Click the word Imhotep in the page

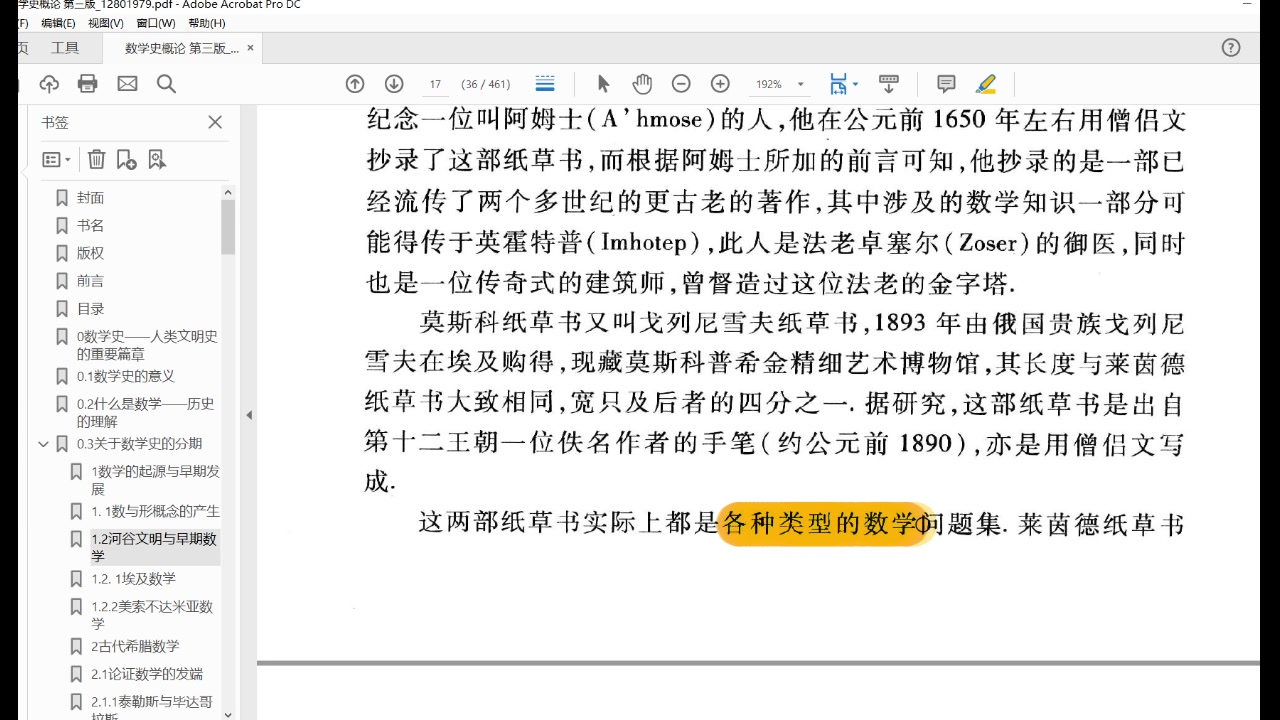point(643,243)
